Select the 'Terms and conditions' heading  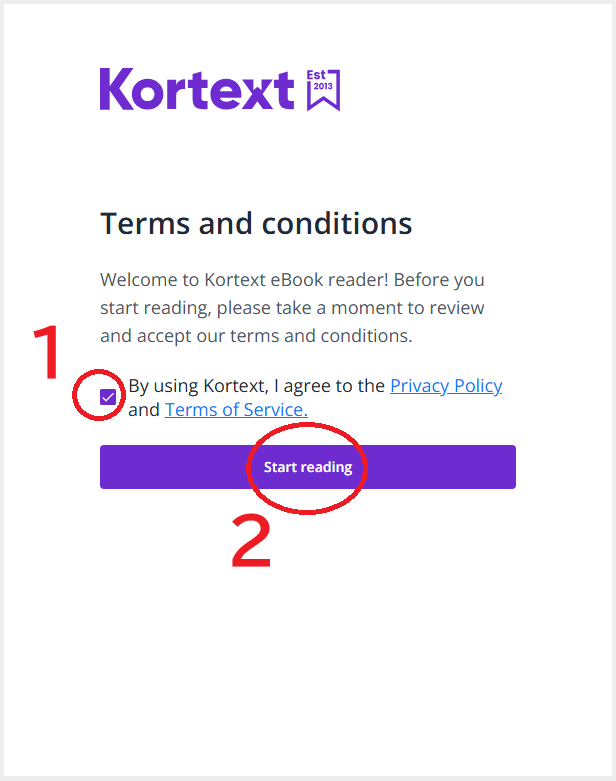pyautogui.click(x=256, y=224)
